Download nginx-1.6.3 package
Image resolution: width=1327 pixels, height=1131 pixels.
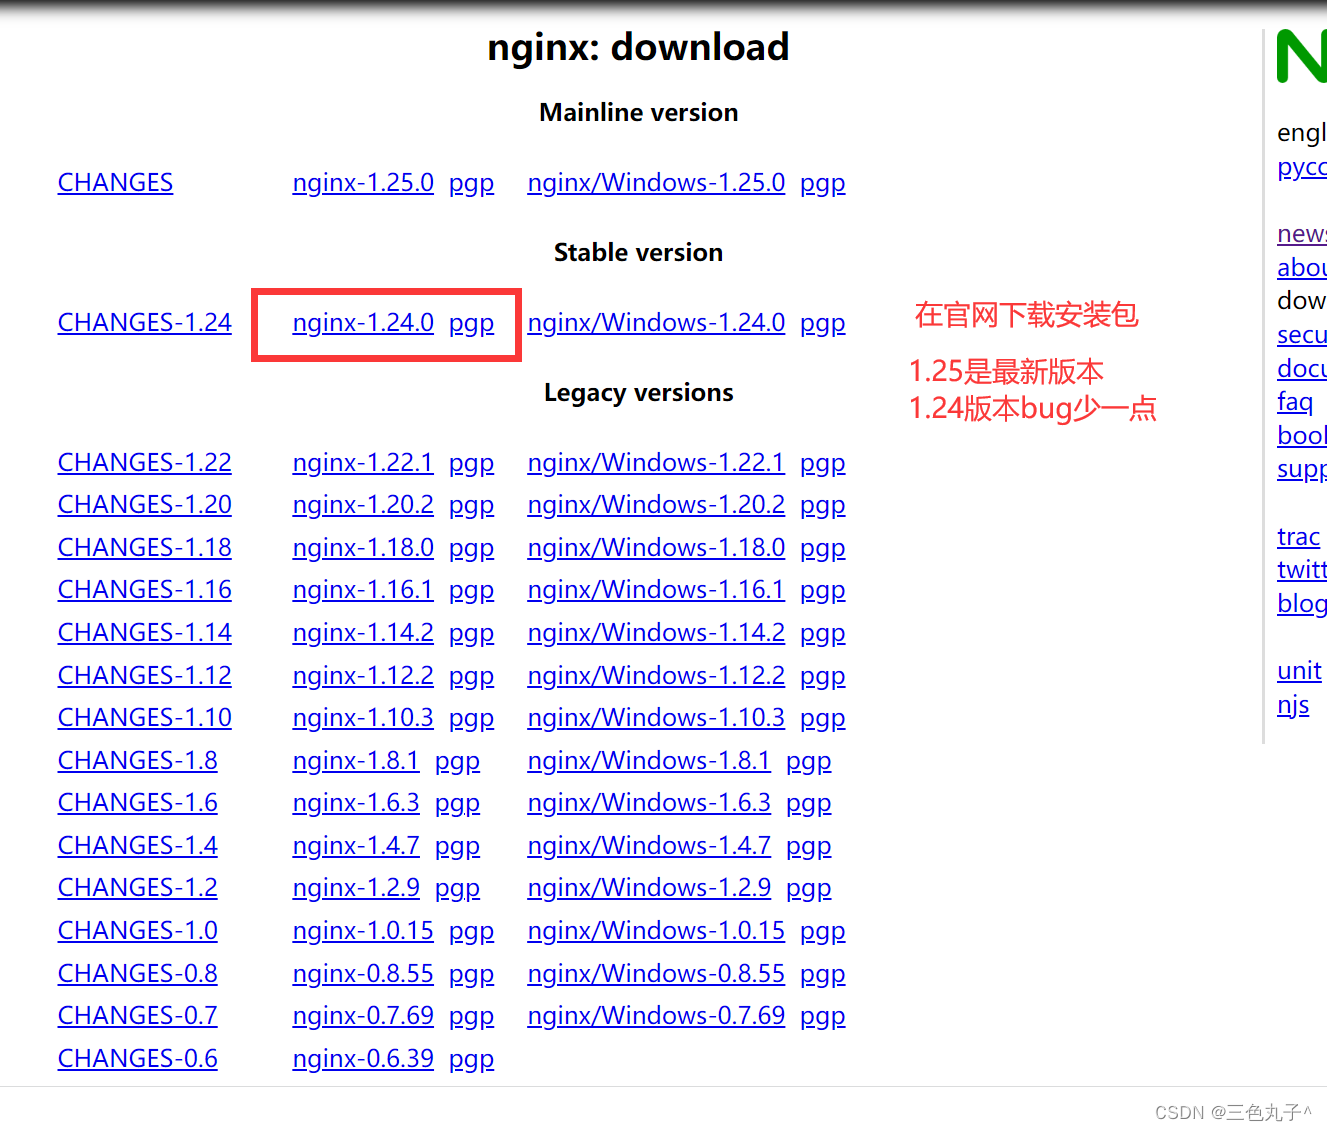(x=356, y=803)
